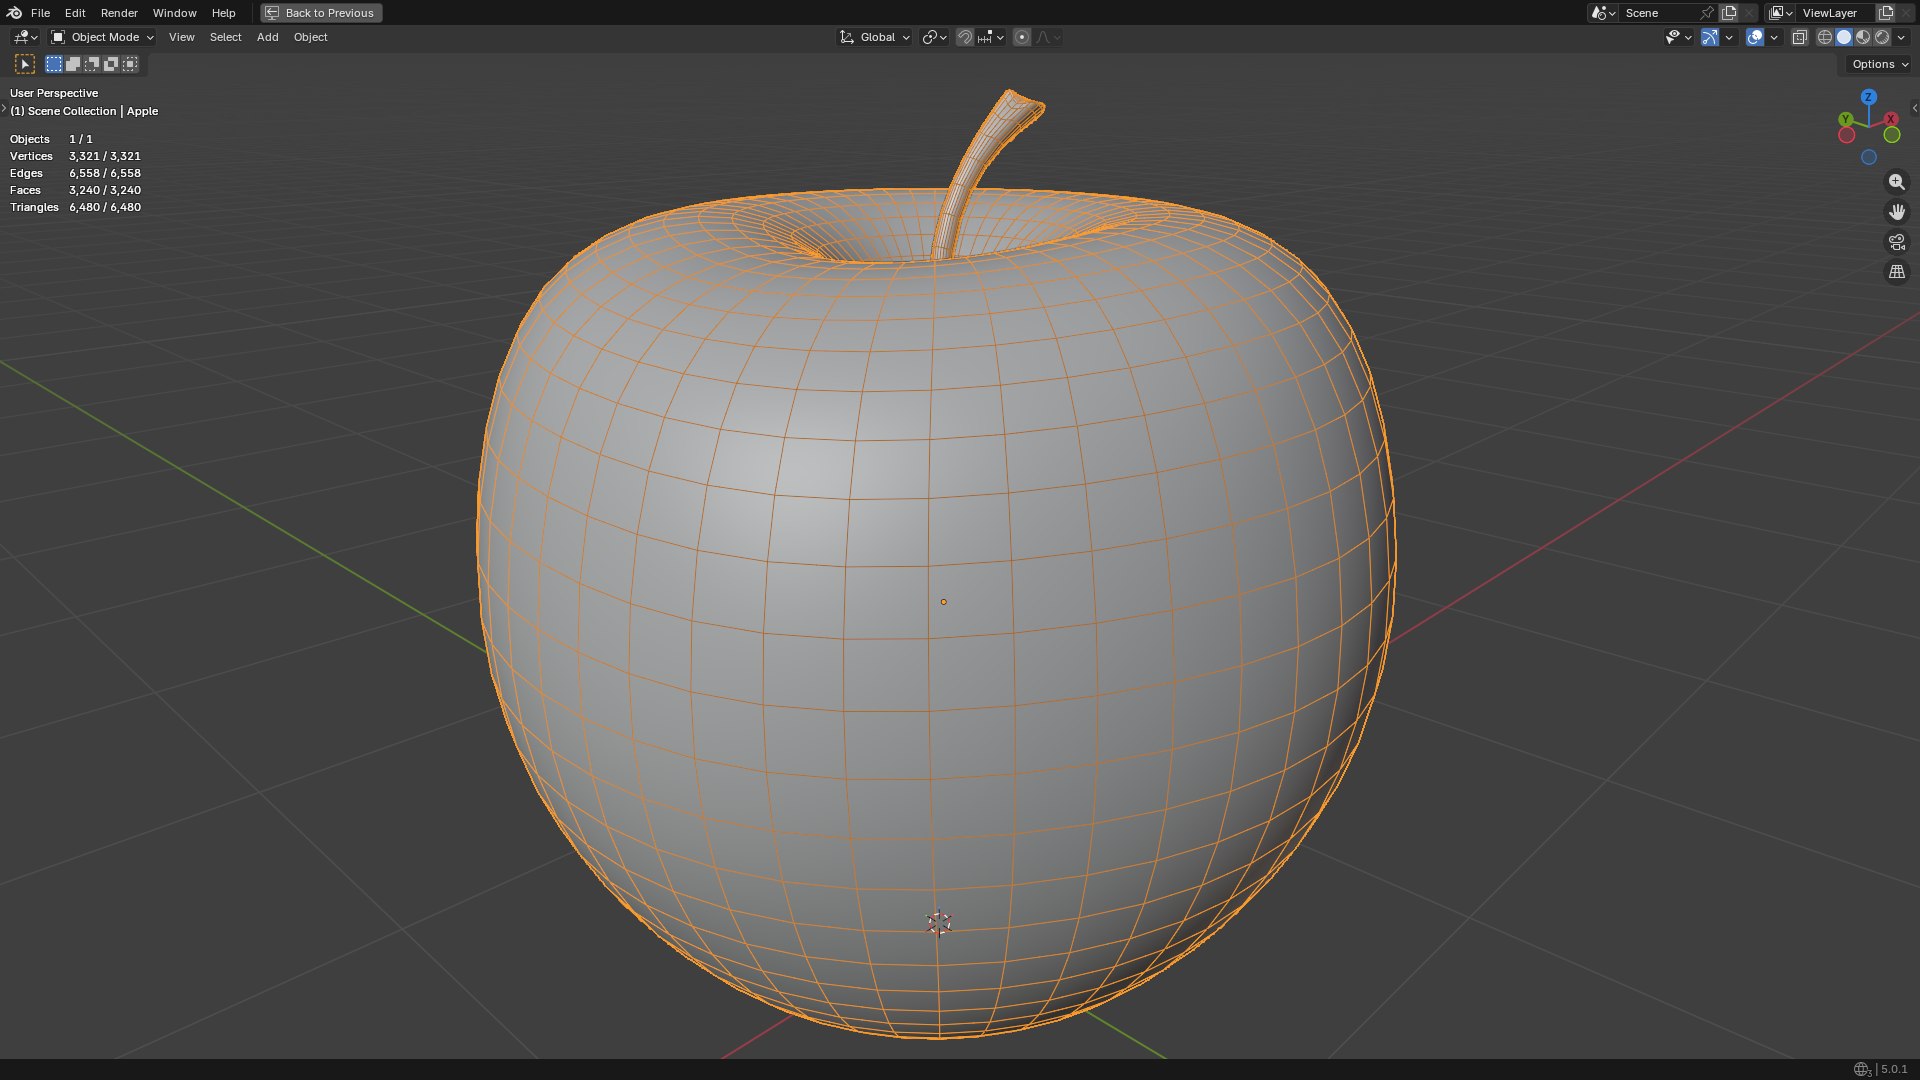Expand the sidebar with the arrow tab
Viewport: 1920px width, 1080px height.
pos(1914,108)
